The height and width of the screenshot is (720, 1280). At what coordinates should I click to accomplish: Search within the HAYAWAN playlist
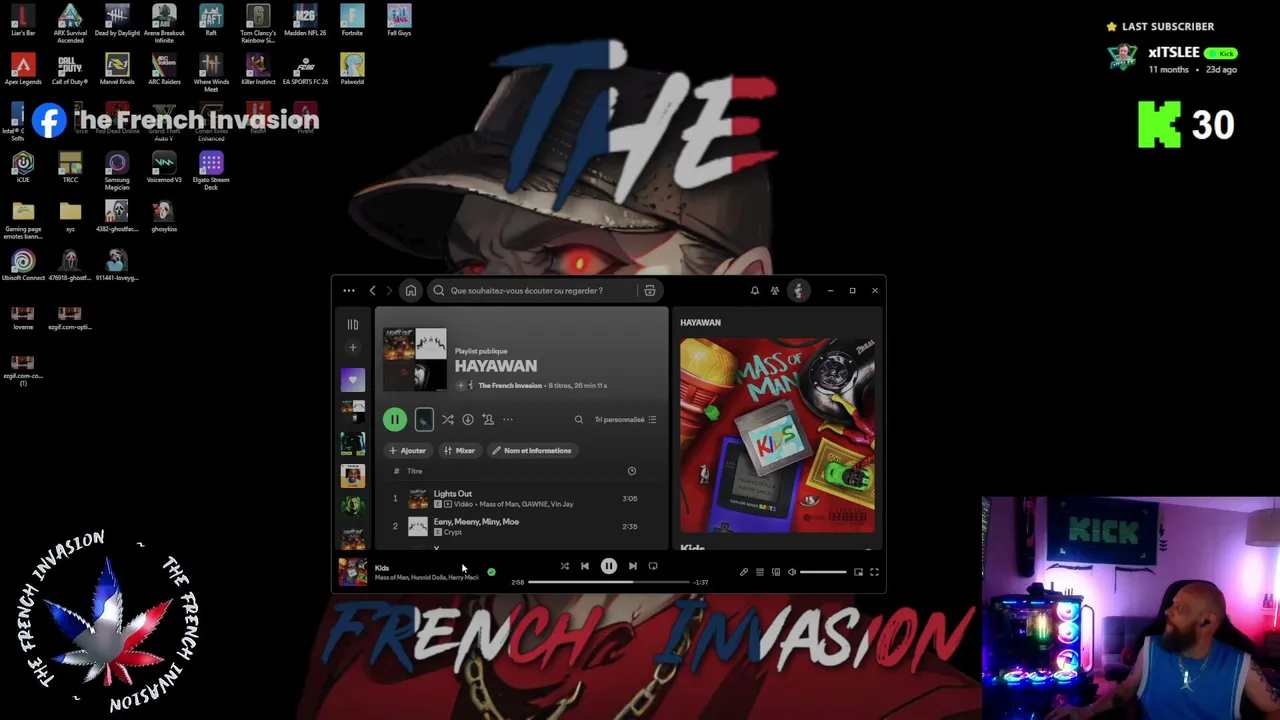tap(578, 420)
